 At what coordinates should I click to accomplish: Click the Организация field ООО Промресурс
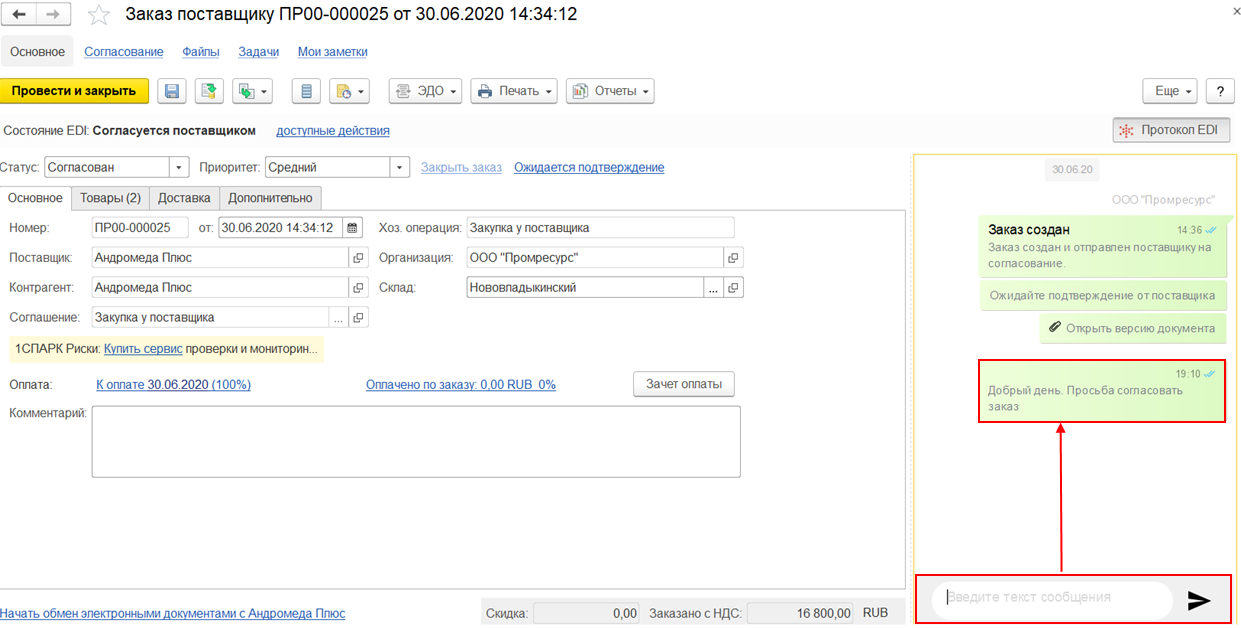click(x=594, y=258)
